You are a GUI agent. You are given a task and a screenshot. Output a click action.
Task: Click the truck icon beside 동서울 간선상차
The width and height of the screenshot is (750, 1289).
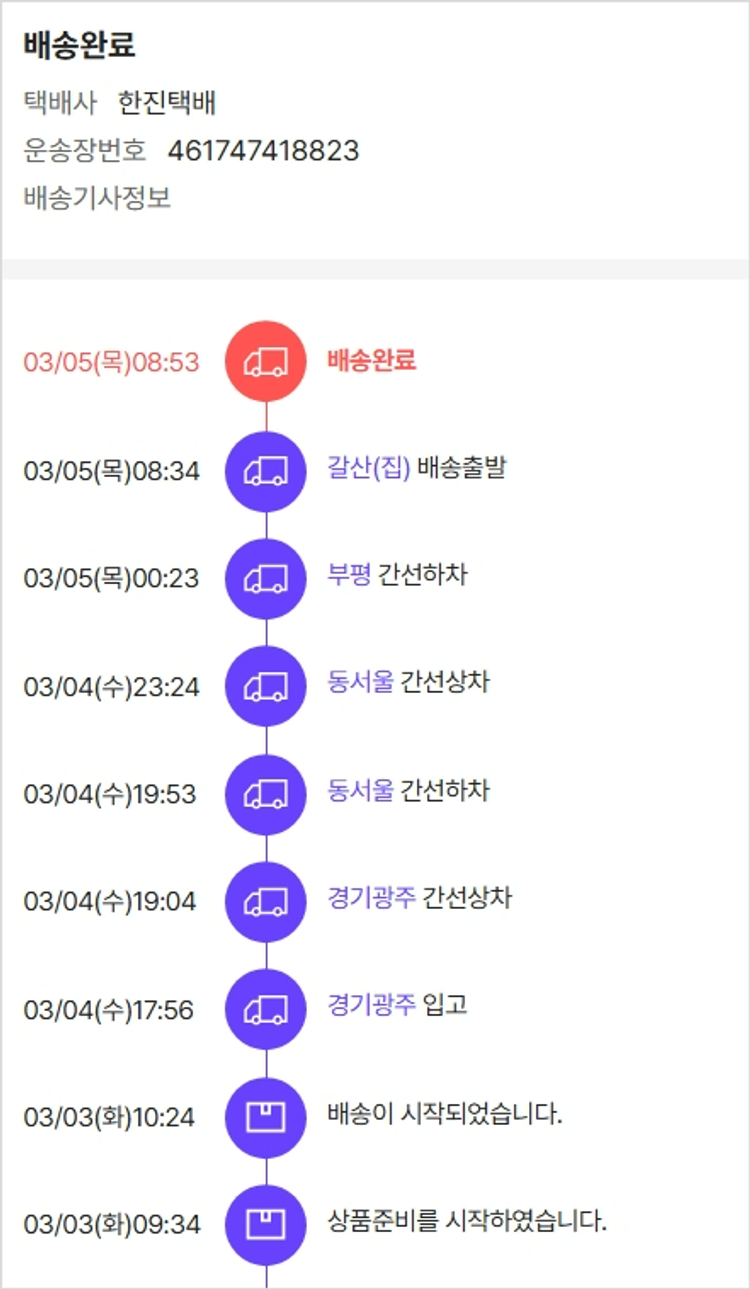(266, 686)
